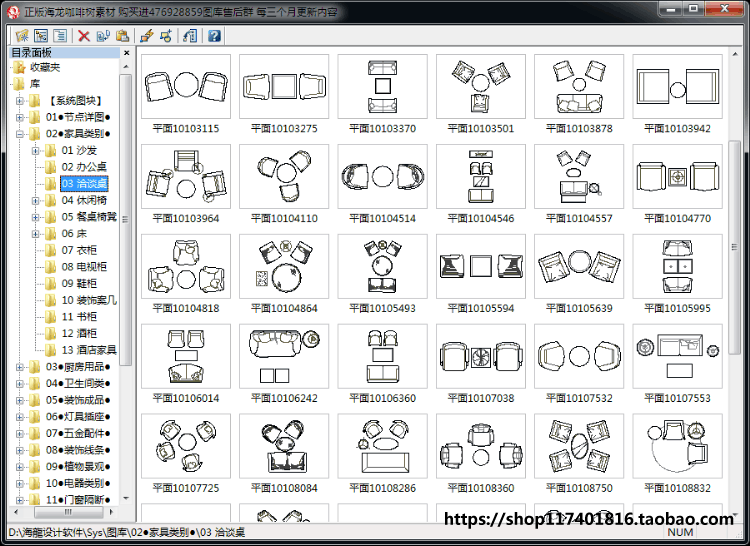
Task: Expand the 03●厨房用品● tree node
Action: tap(20, 367)
